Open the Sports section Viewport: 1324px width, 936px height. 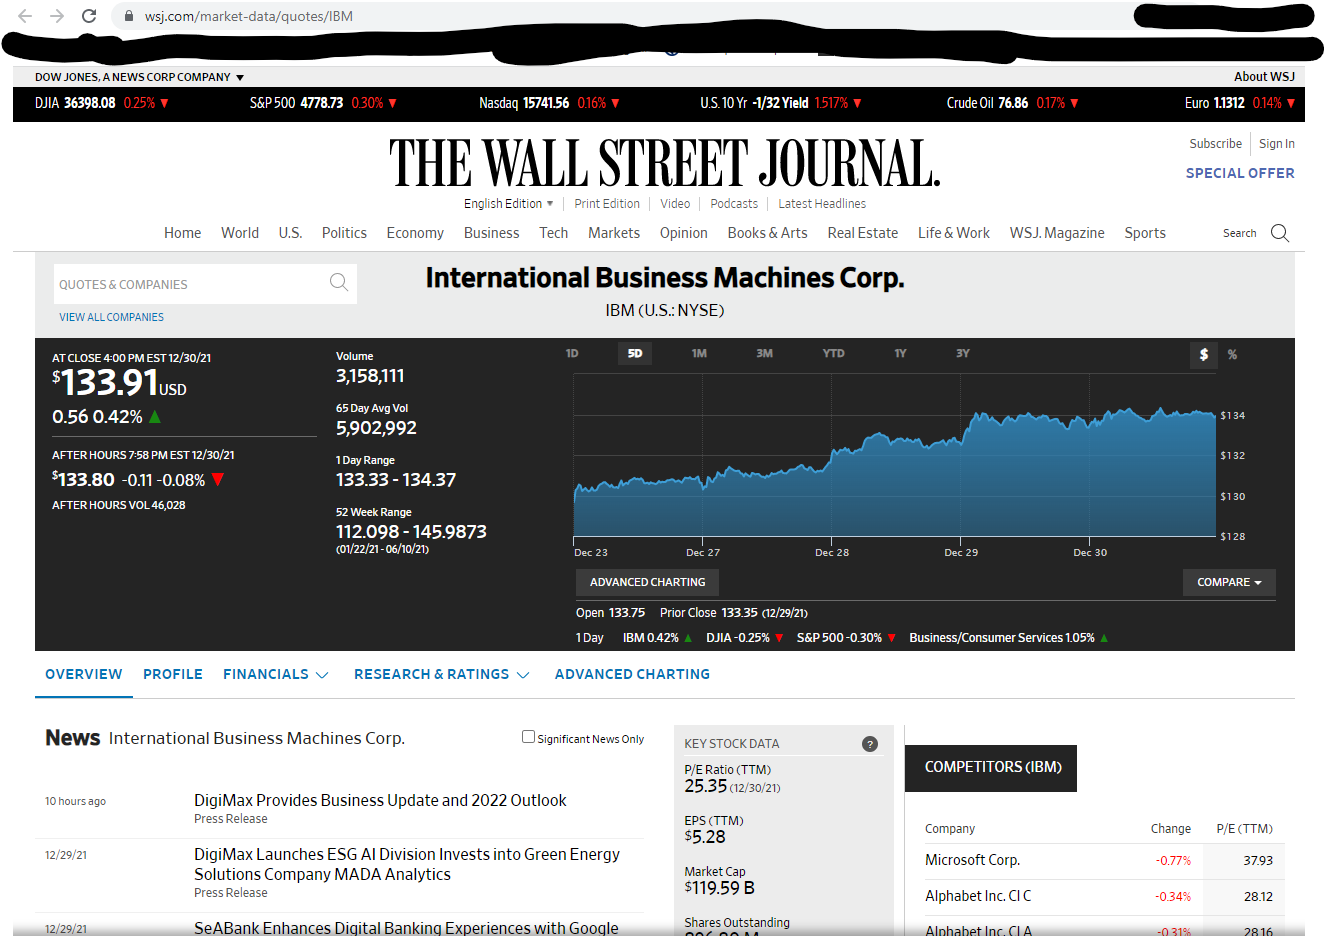point(1145,233)
